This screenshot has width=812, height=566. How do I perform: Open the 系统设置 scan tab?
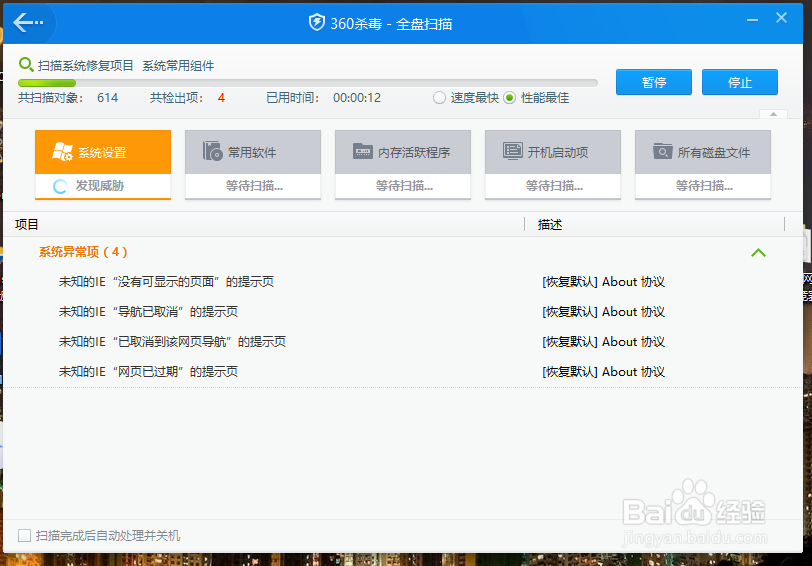[103, 164]
